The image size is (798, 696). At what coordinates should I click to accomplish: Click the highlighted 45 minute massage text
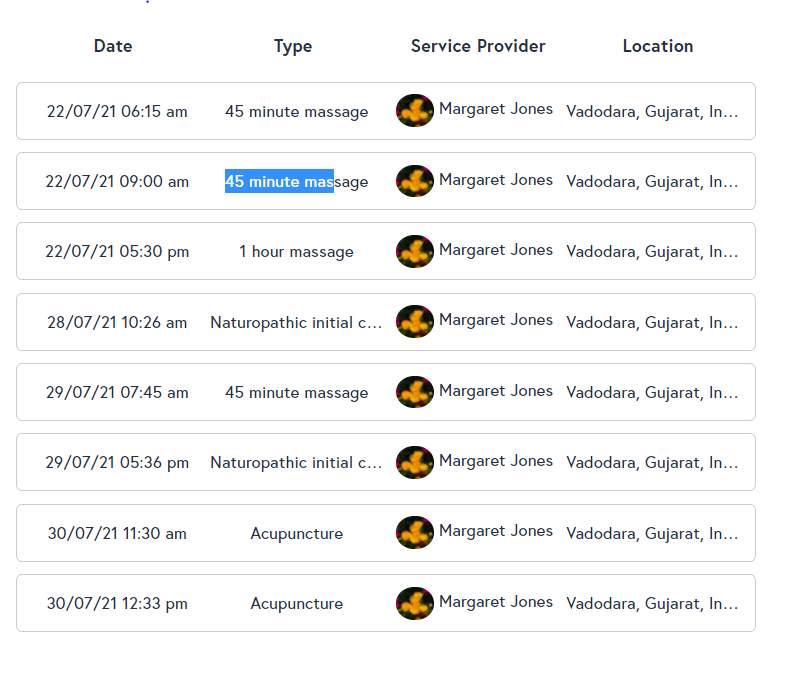280,182
